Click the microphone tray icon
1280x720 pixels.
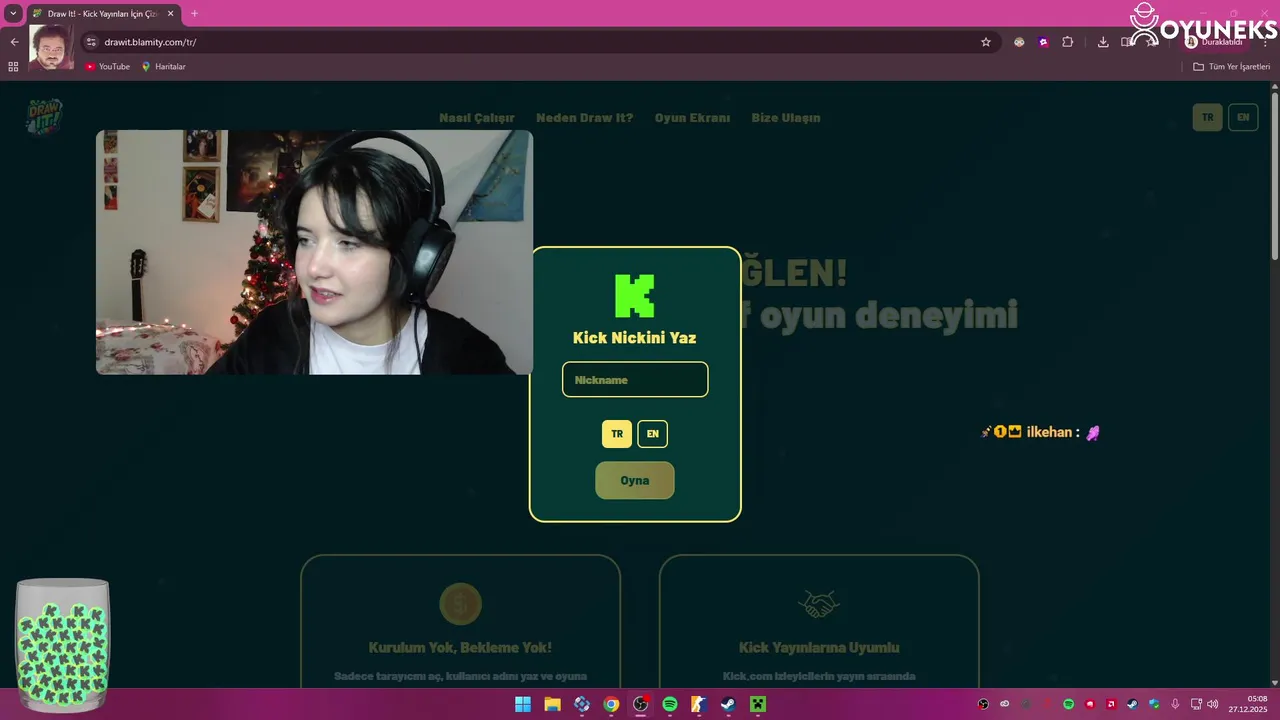tap(1175, 704)
